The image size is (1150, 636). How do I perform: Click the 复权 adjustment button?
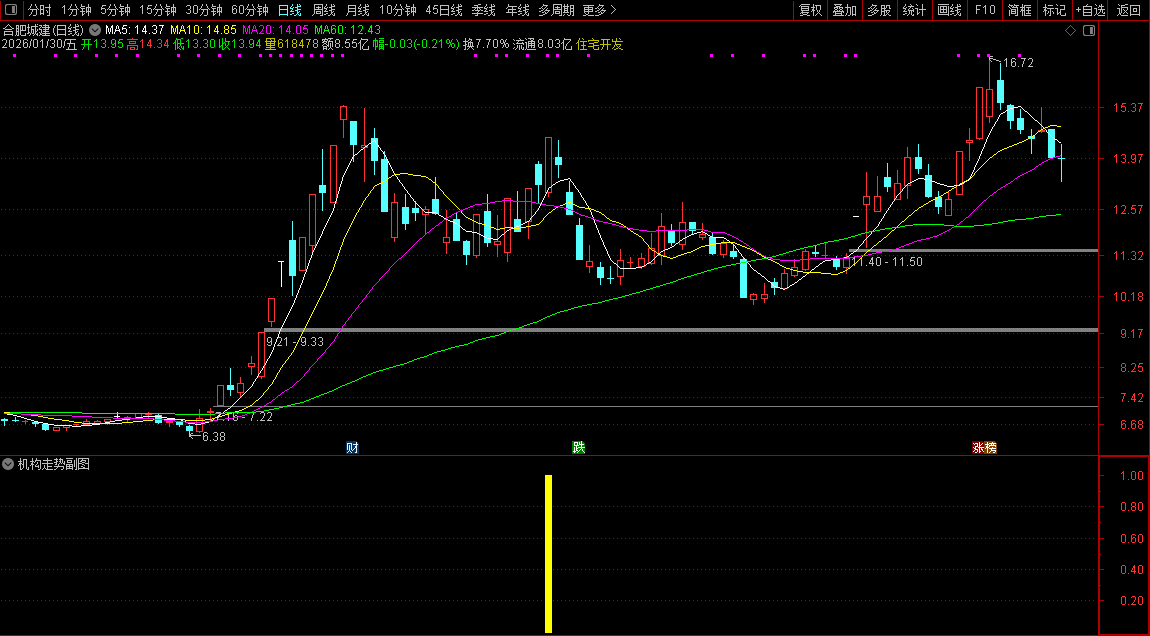coord(810,10)
